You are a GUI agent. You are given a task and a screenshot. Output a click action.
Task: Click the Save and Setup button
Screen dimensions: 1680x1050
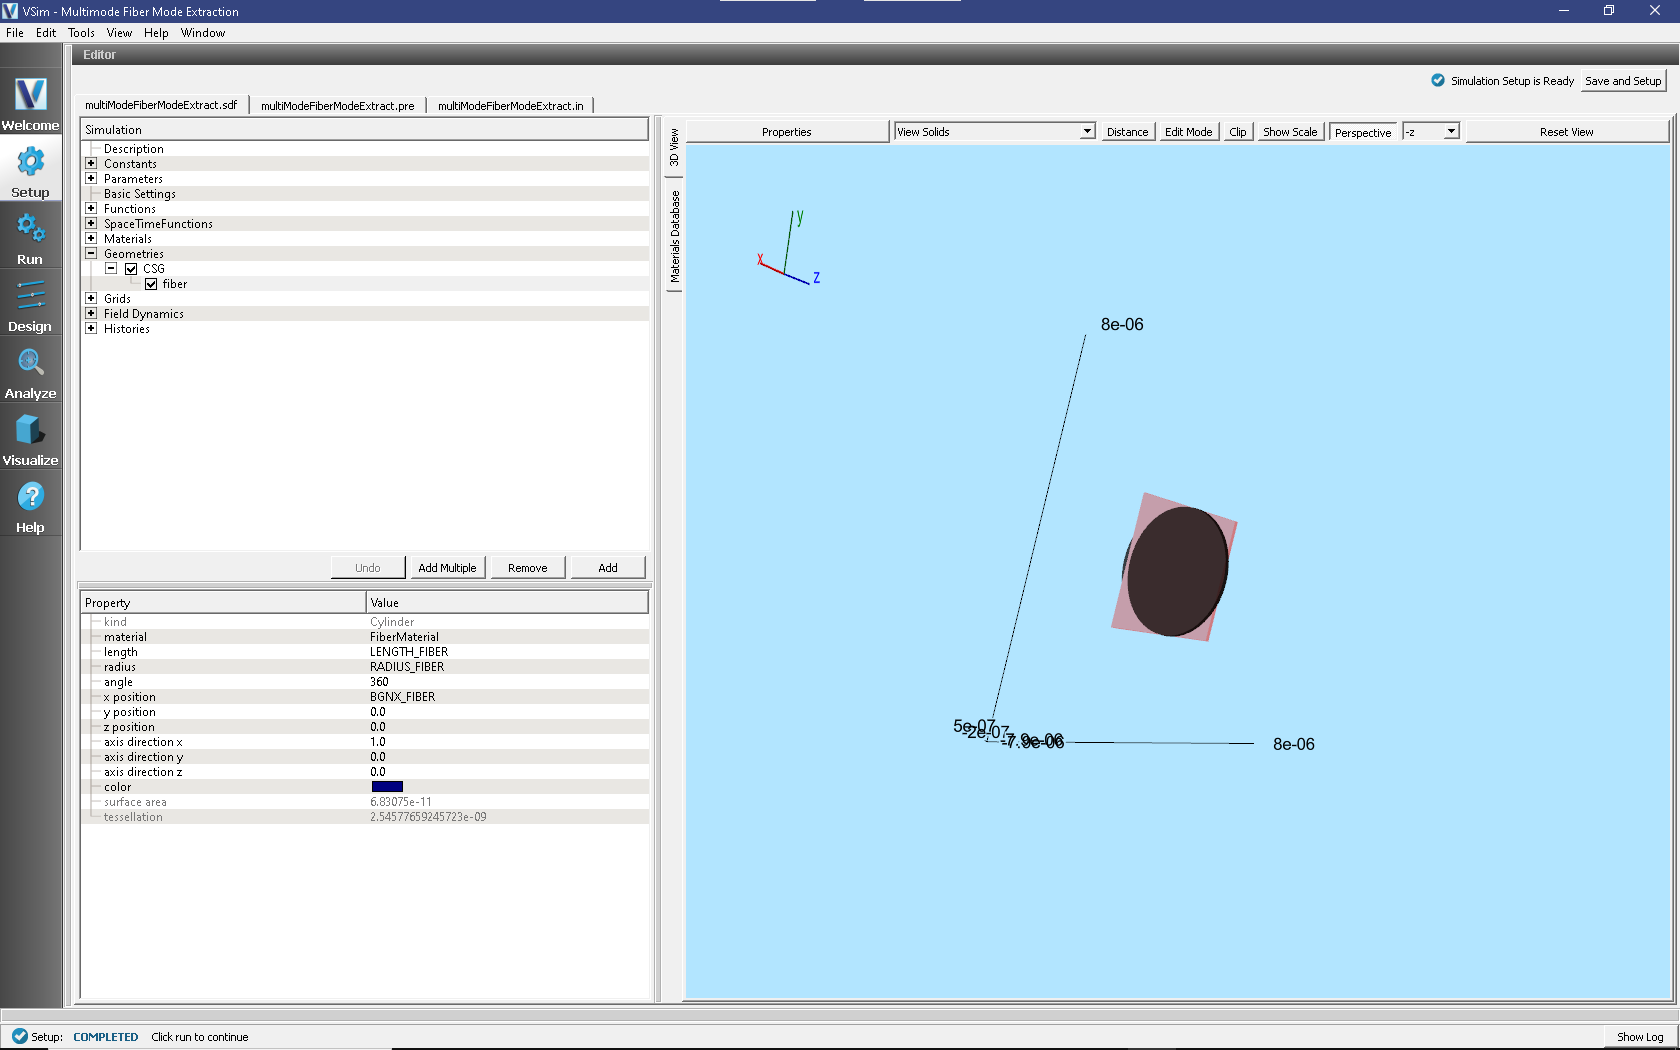[1622, 81]
